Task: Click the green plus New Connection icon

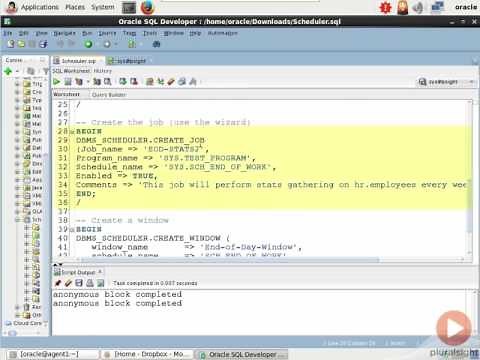Action: pyautogui.click(x=8, y=71)
